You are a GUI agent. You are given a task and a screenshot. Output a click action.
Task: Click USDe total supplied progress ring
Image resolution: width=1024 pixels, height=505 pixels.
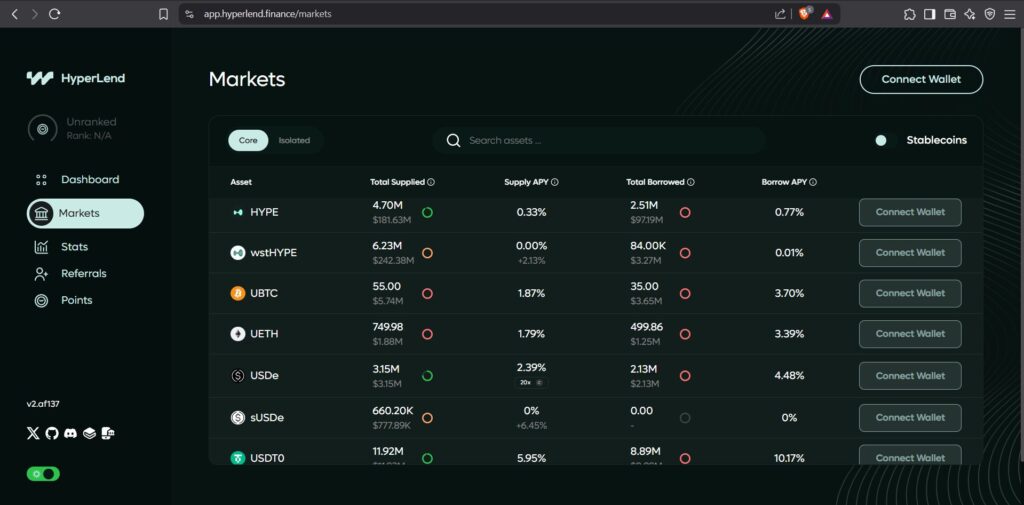click(x=427, y=376)
